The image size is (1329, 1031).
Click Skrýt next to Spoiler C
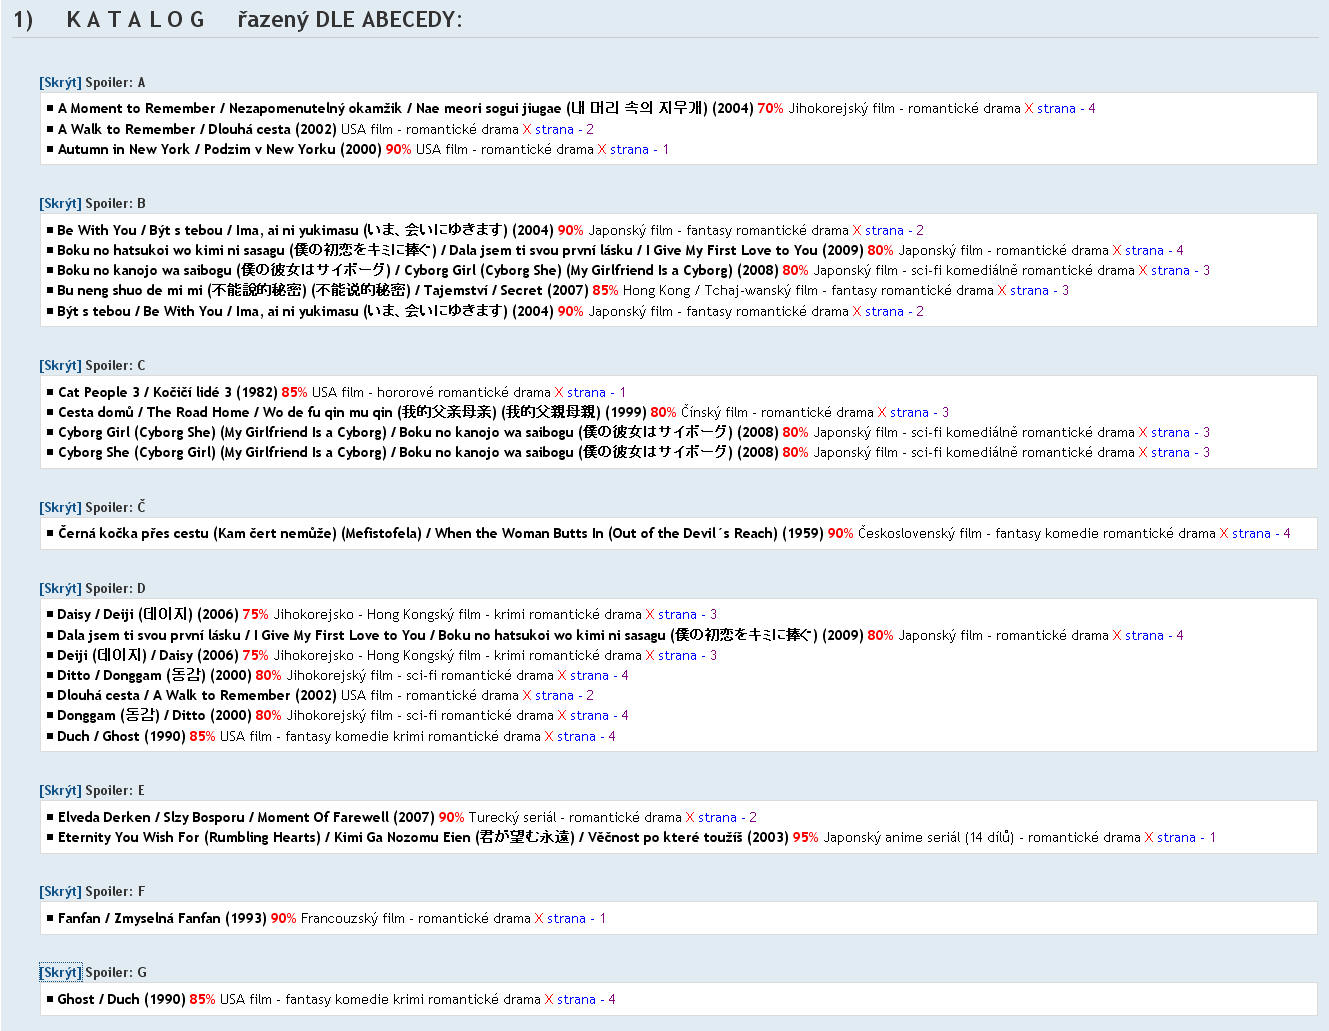click(60, 366)
